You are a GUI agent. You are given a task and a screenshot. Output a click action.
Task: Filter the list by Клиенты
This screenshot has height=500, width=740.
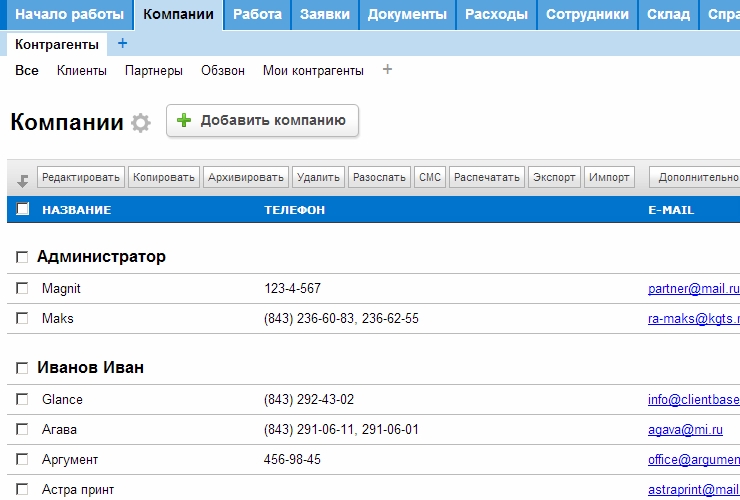pos(81,70)
